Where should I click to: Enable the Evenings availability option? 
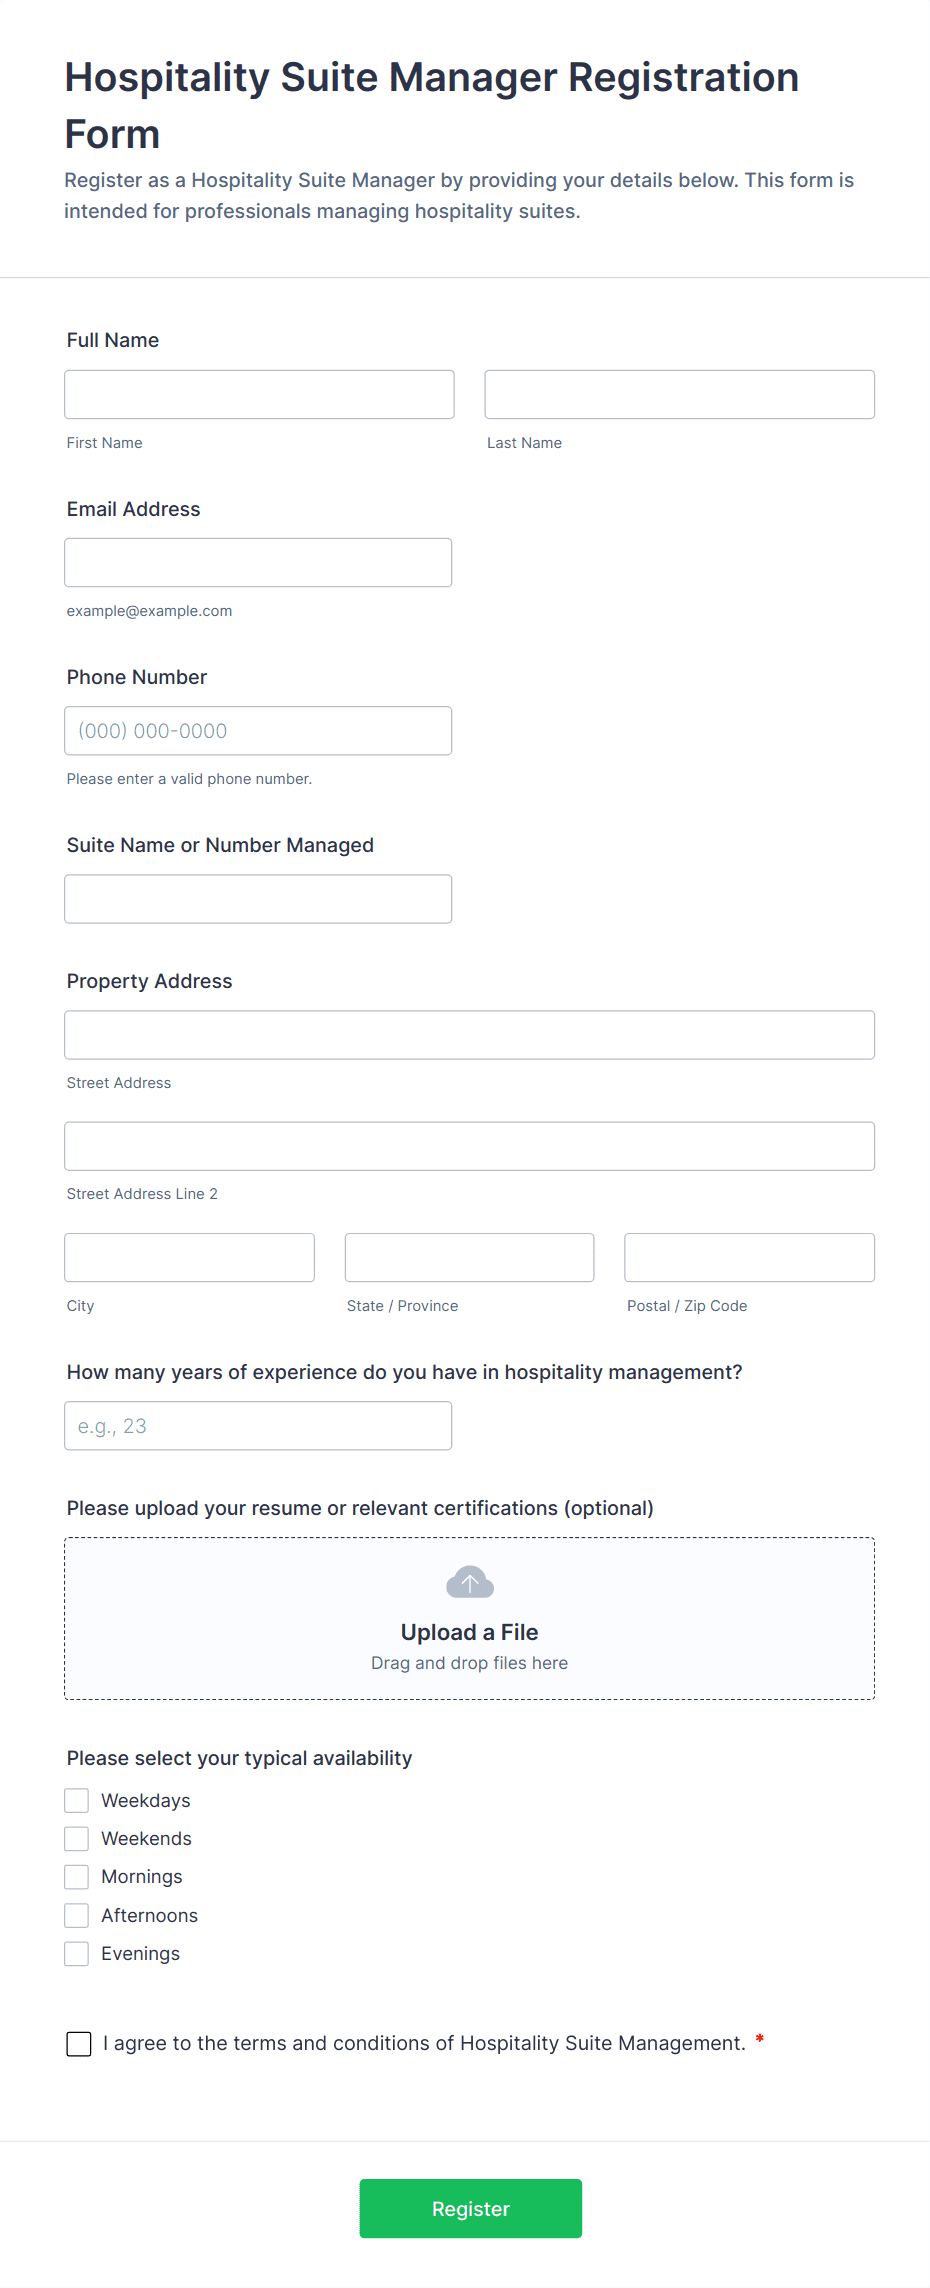tap(77, 1953)
